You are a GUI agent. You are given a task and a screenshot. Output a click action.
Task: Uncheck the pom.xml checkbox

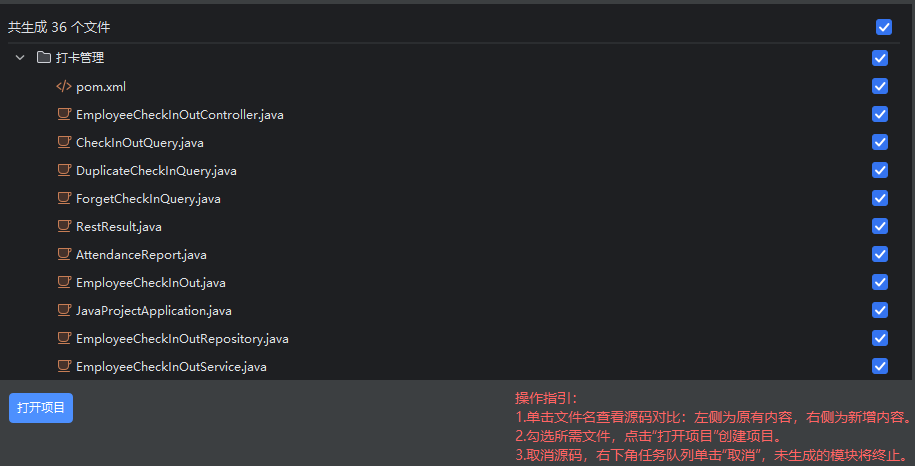click(x=880, y=86)
